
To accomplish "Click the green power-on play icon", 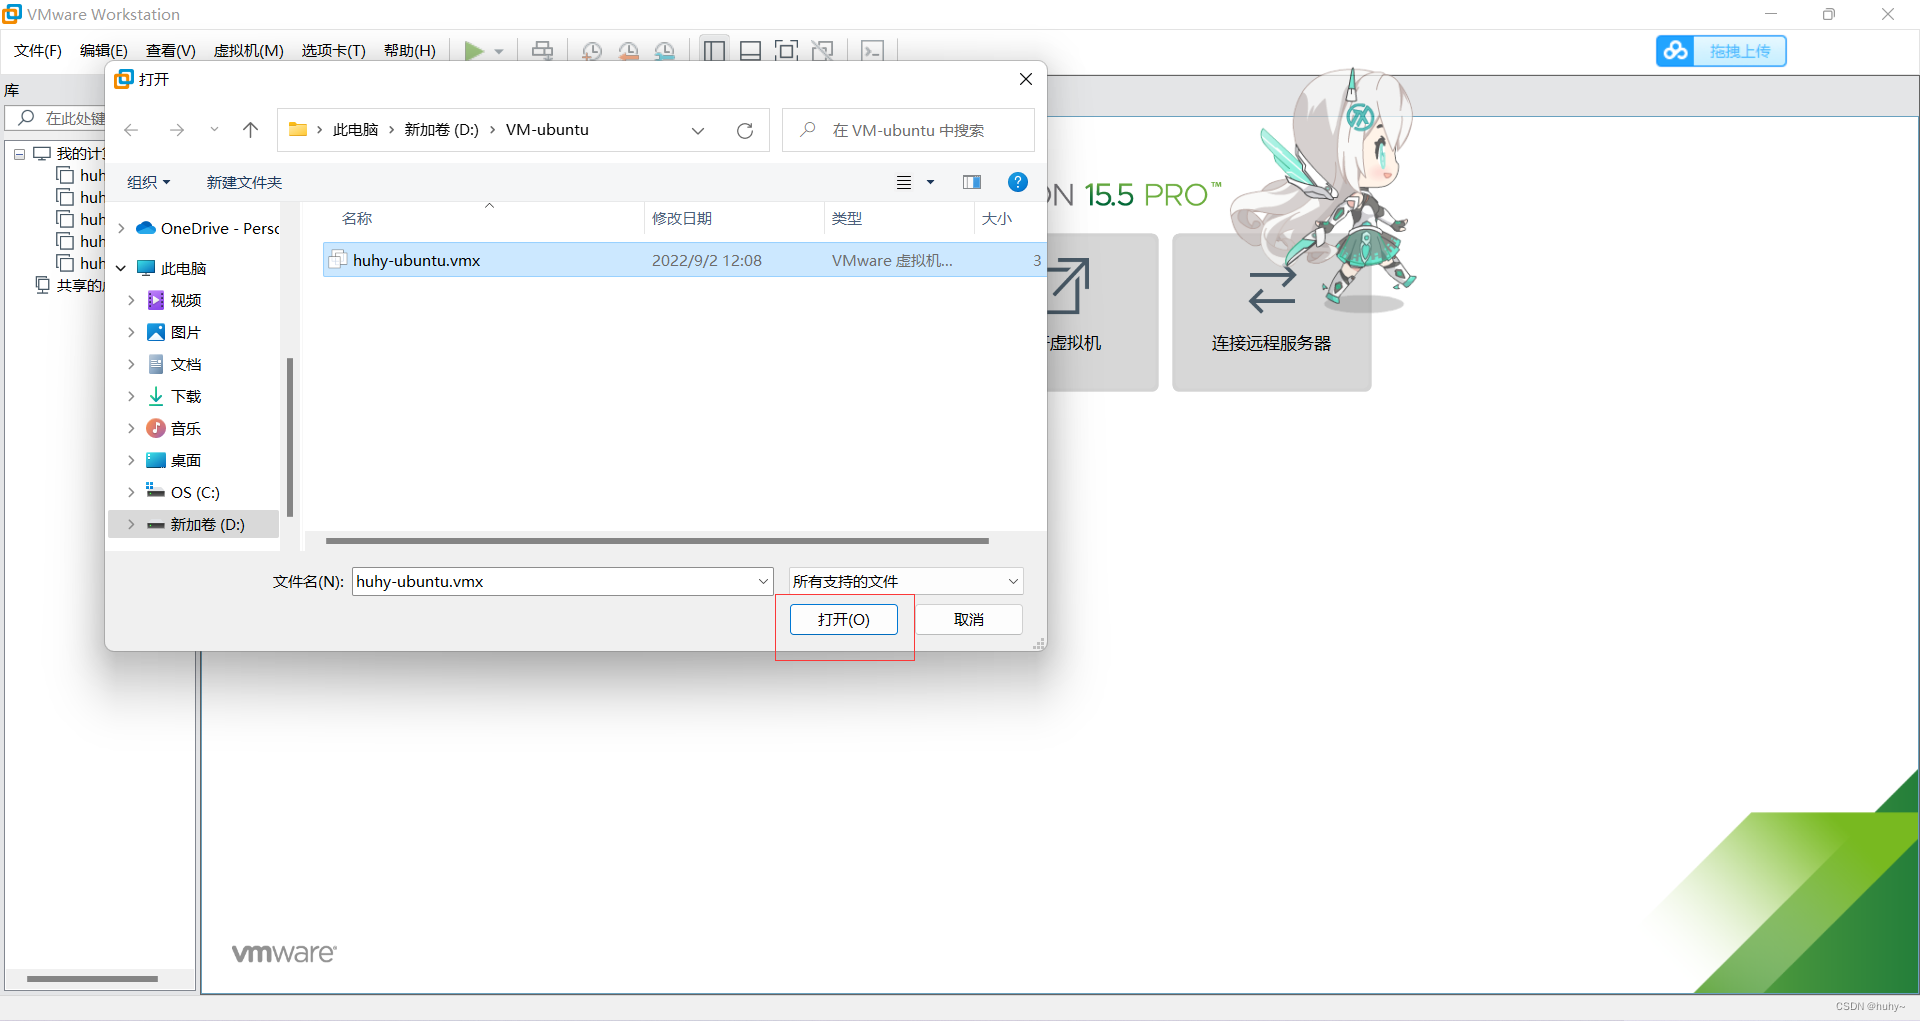I will point(474,51).
